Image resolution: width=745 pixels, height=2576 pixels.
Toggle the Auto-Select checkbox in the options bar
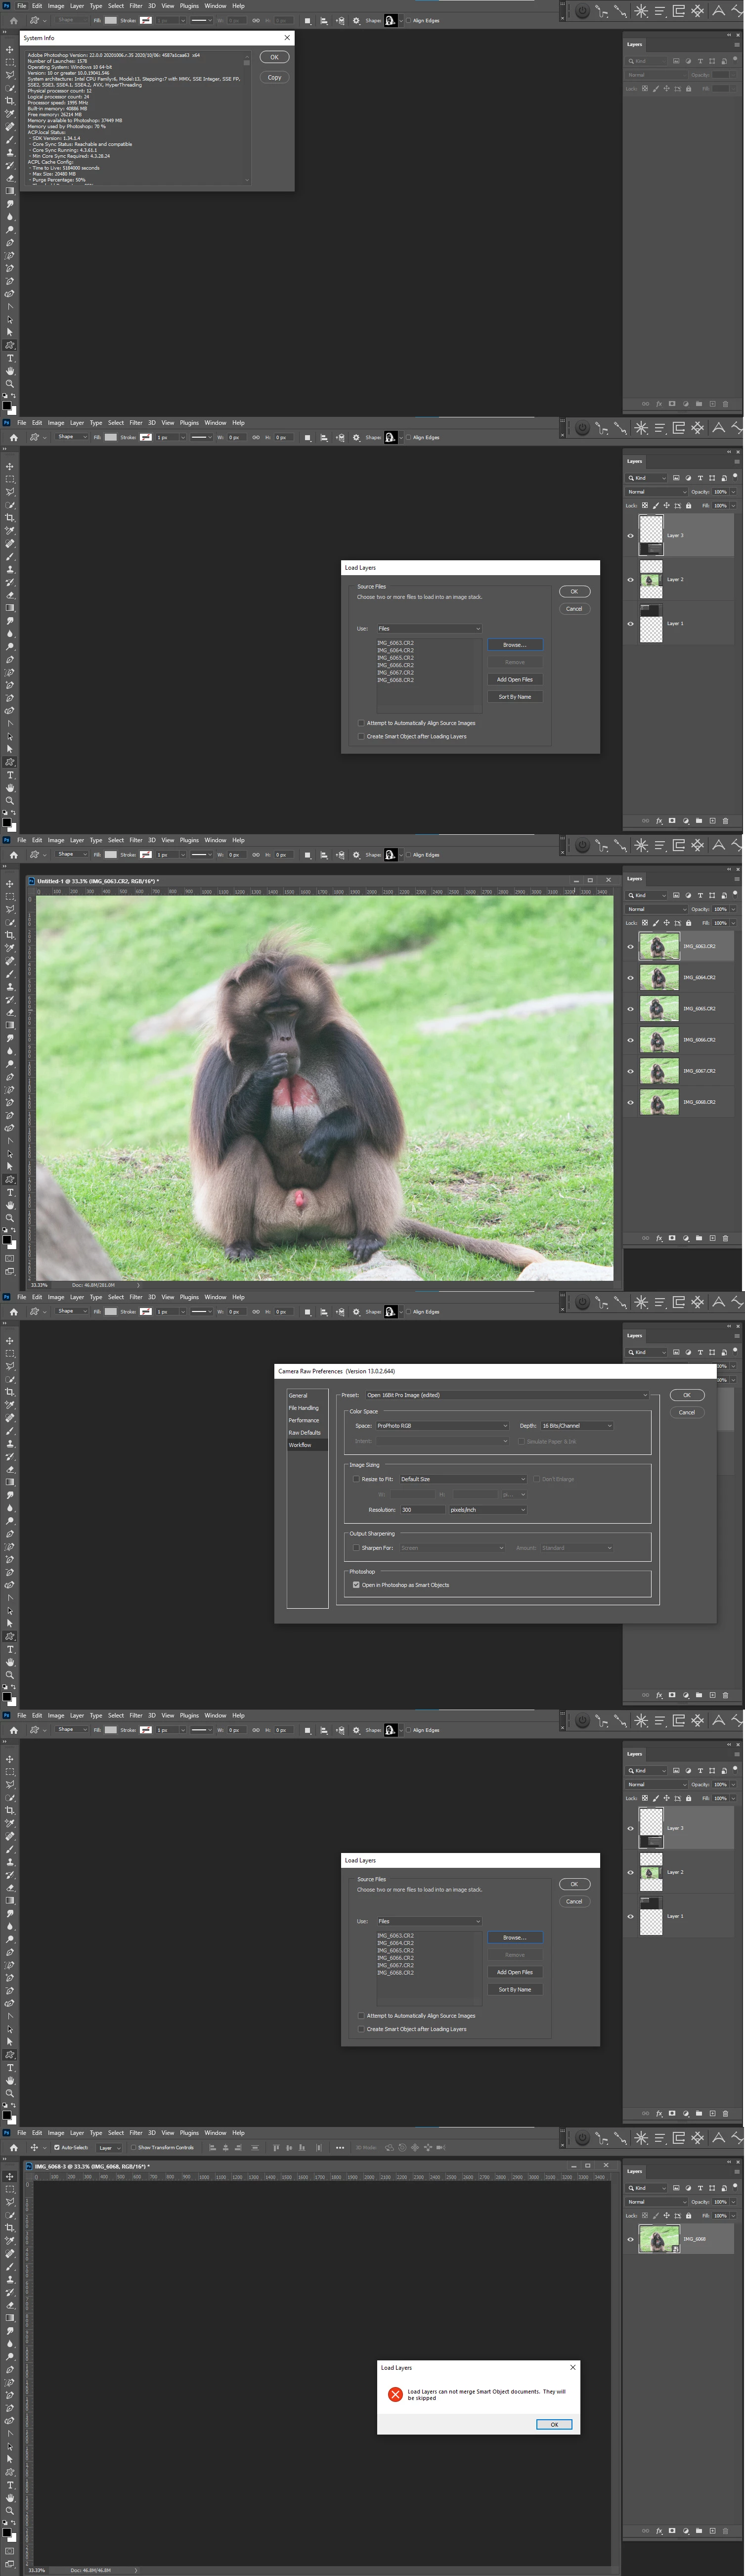tap(57, 2147)
